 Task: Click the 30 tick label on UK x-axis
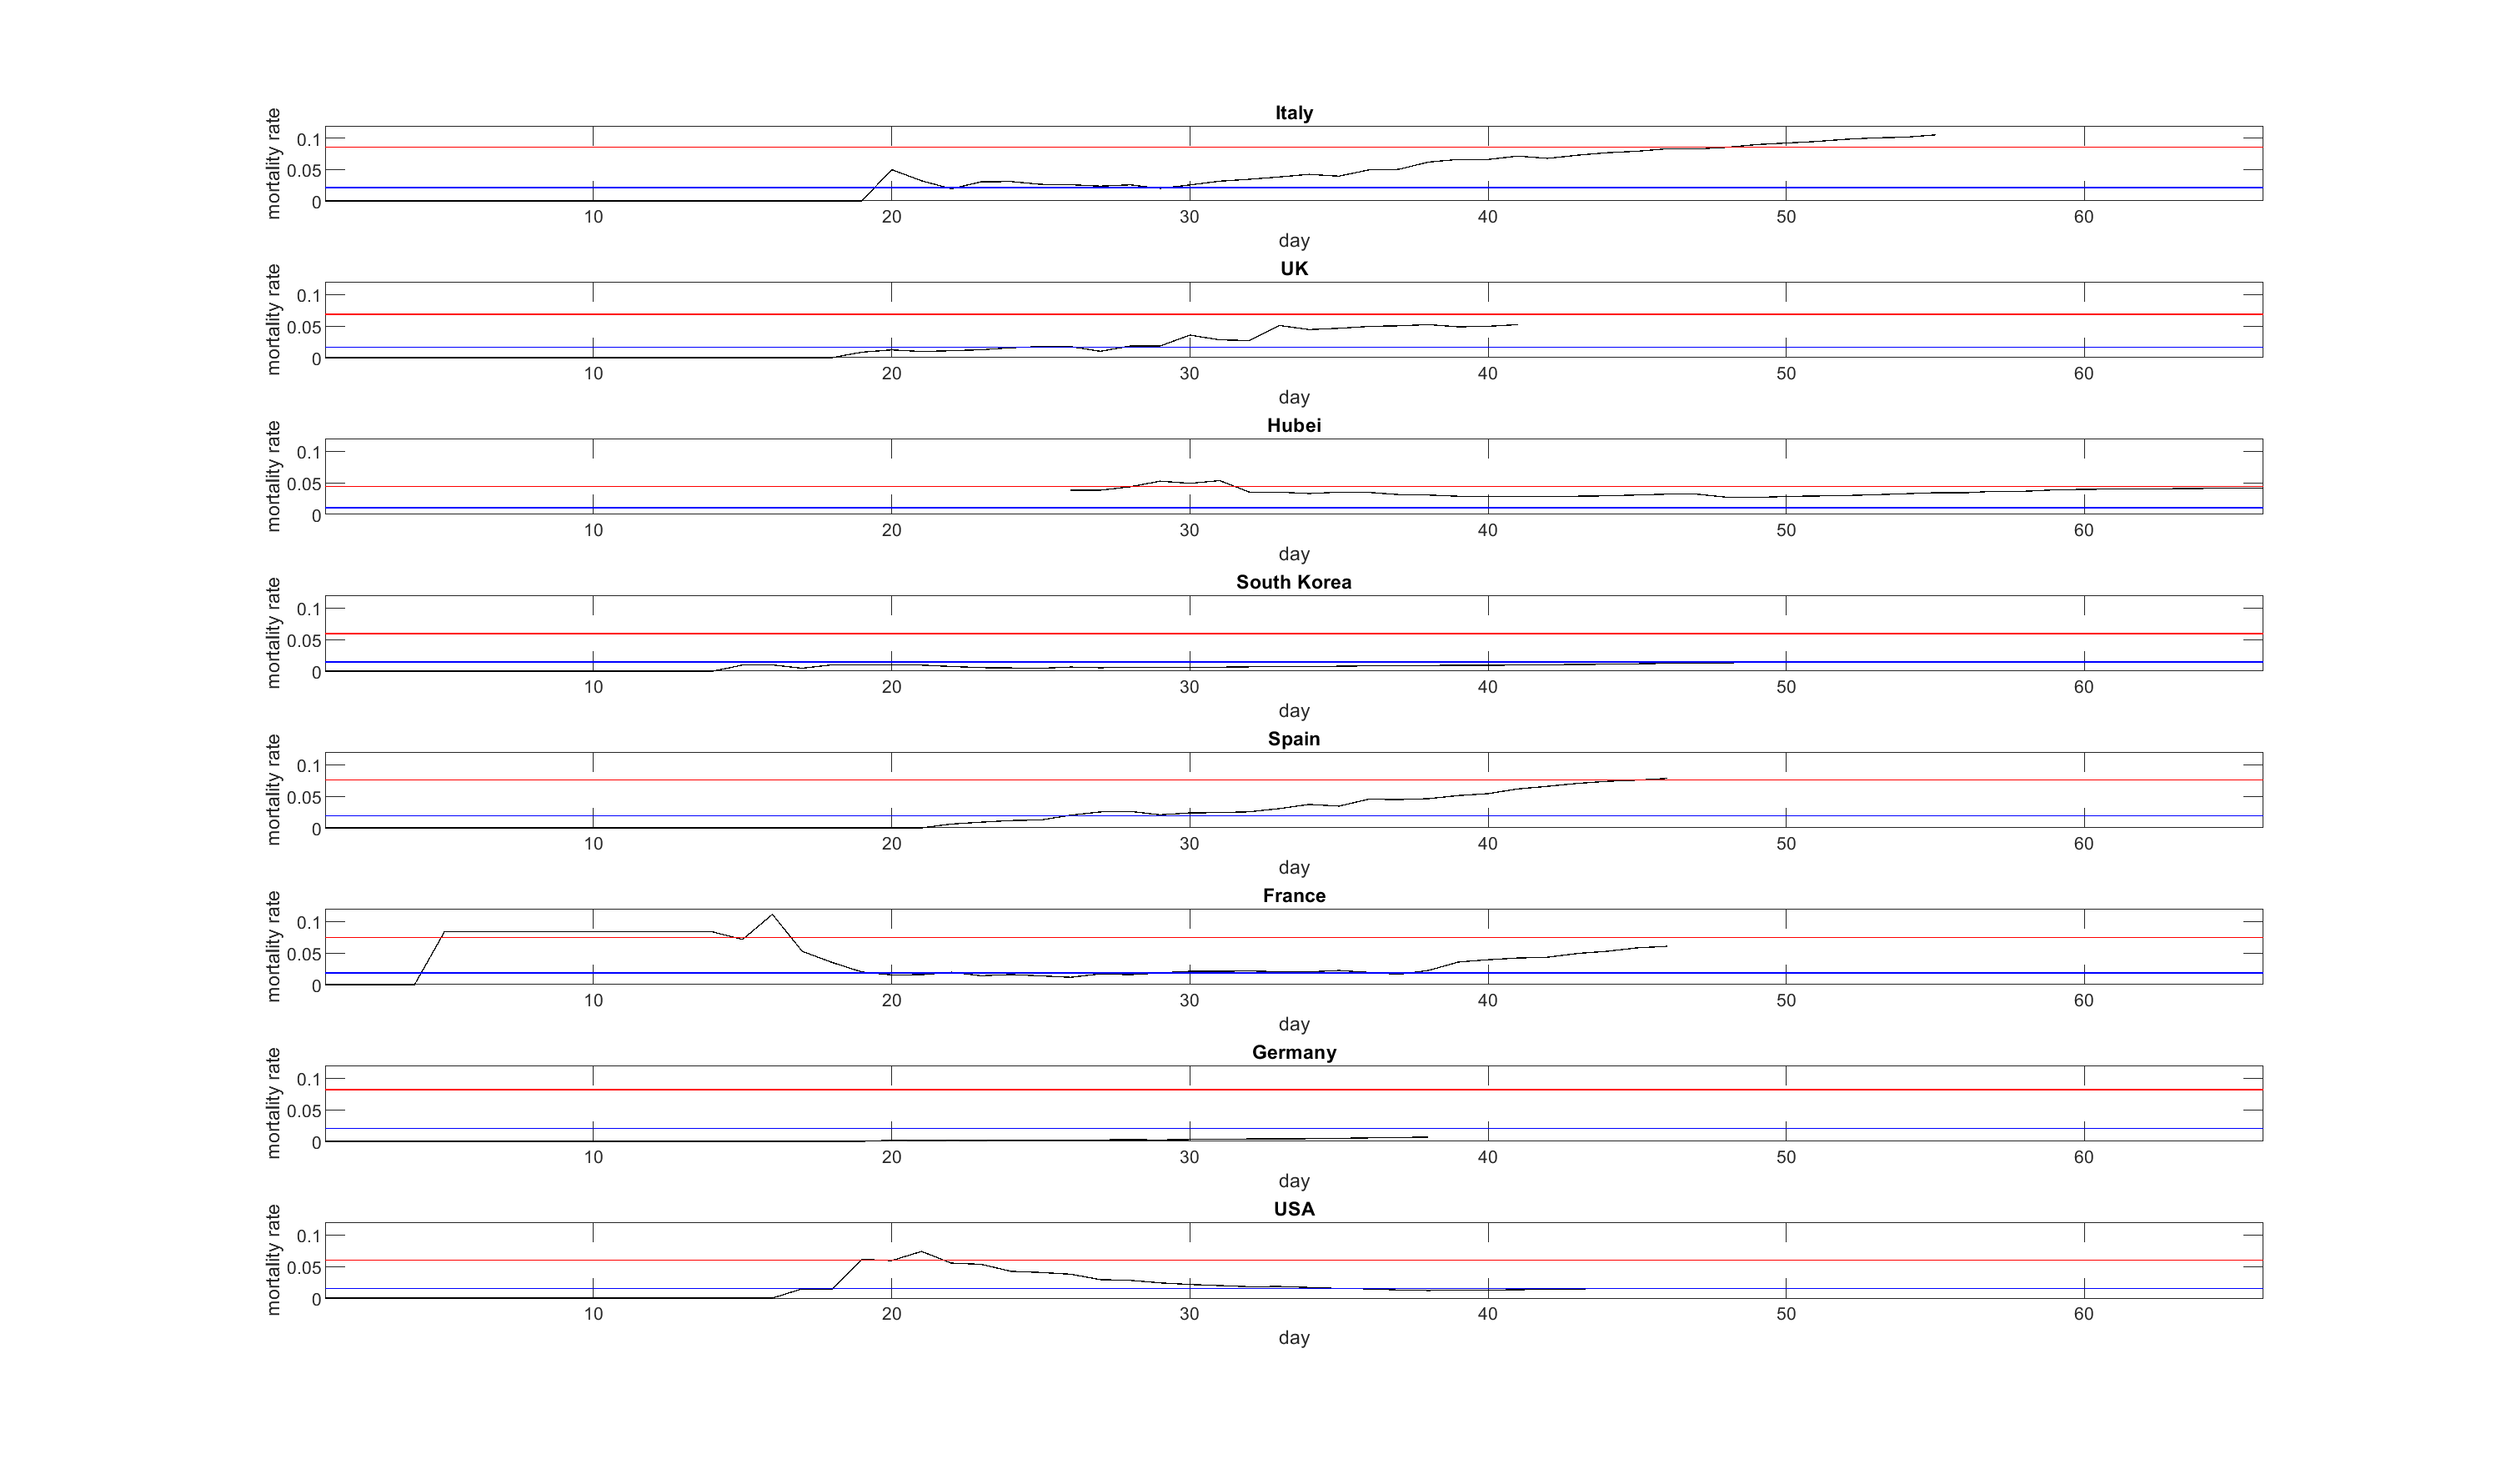pyautogui.click(x=1189, y=374)
